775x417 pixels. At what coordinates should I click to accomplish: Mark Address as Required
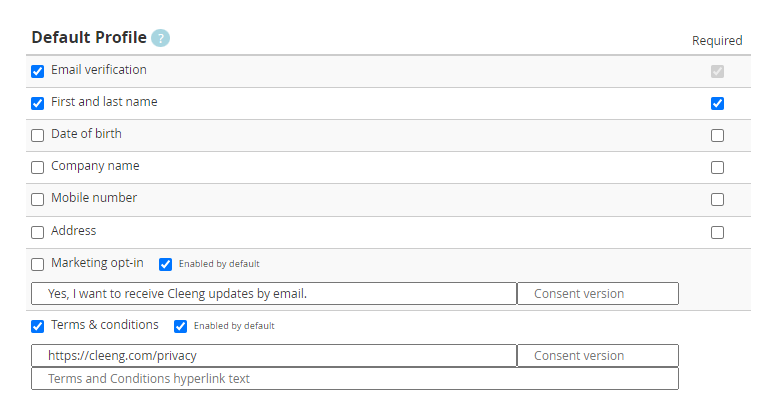point(717,232)
